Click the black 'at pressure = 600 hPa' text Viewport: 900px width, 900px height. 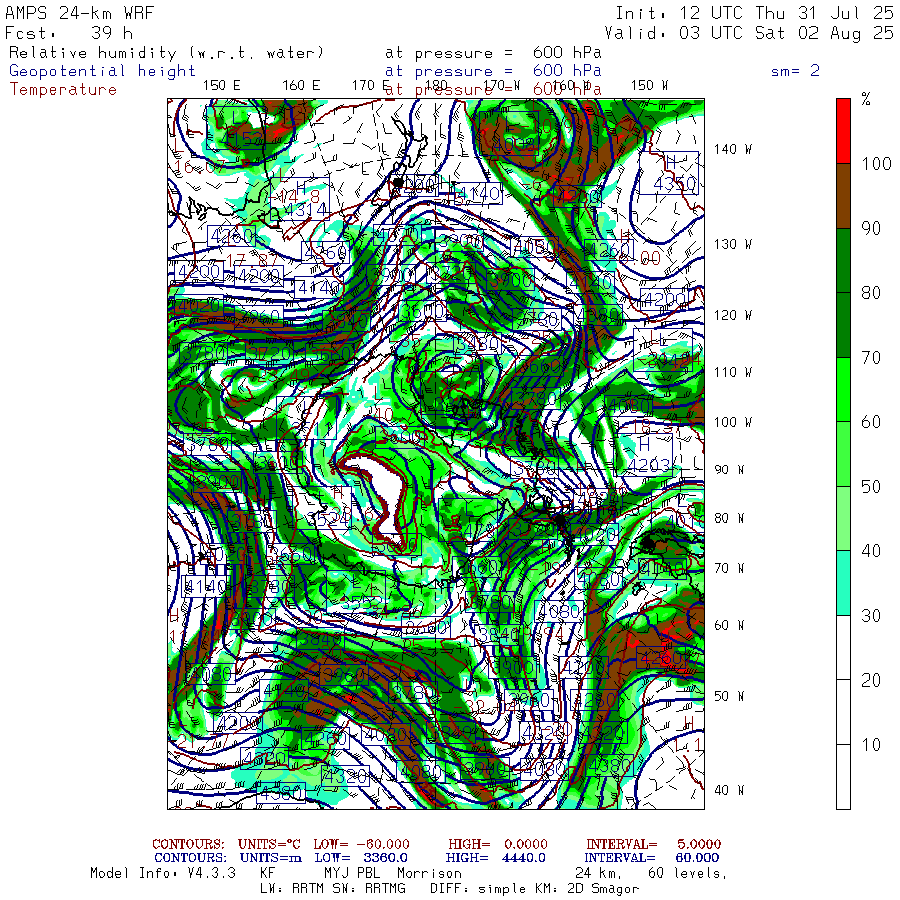pos(493,53)
